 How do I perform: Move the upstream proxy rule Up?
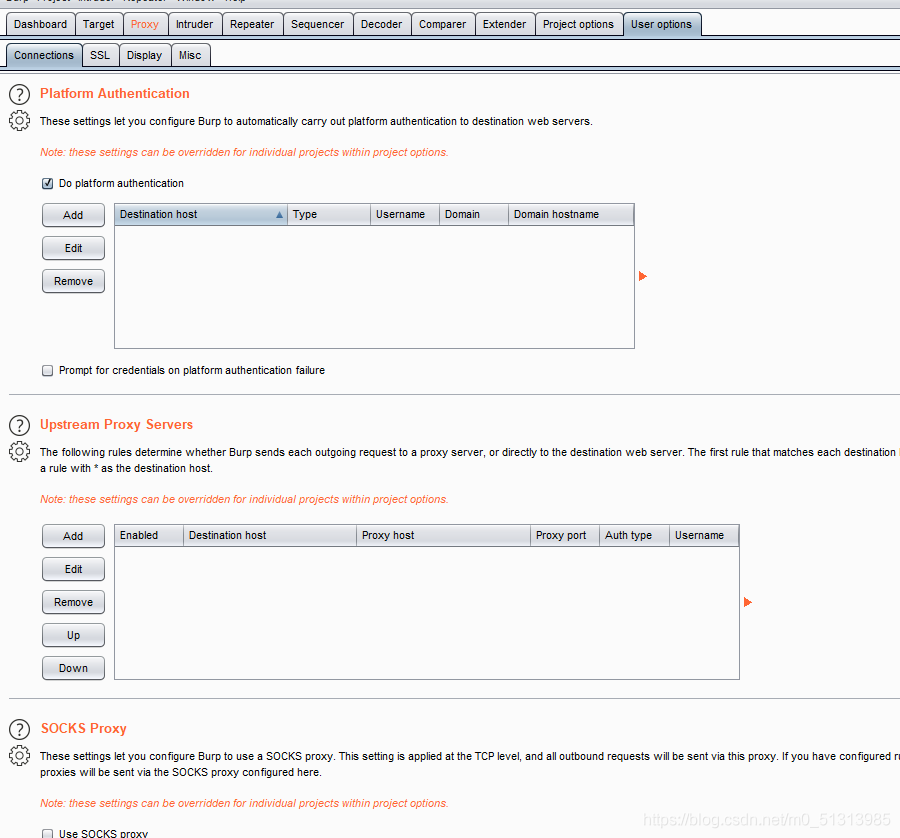(x=73, y=635)
